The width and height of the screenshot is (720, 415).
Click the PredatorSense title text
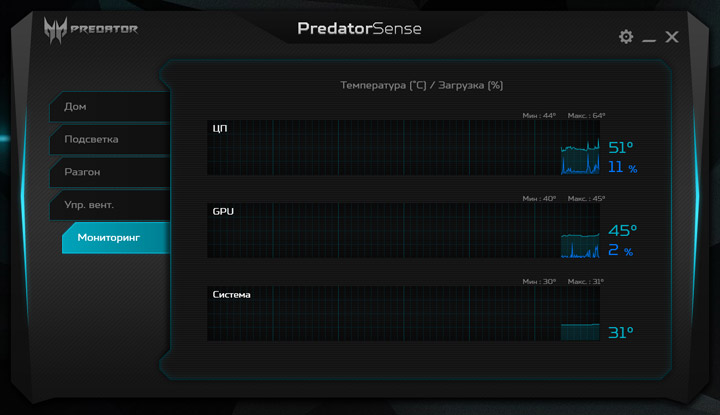359,29
